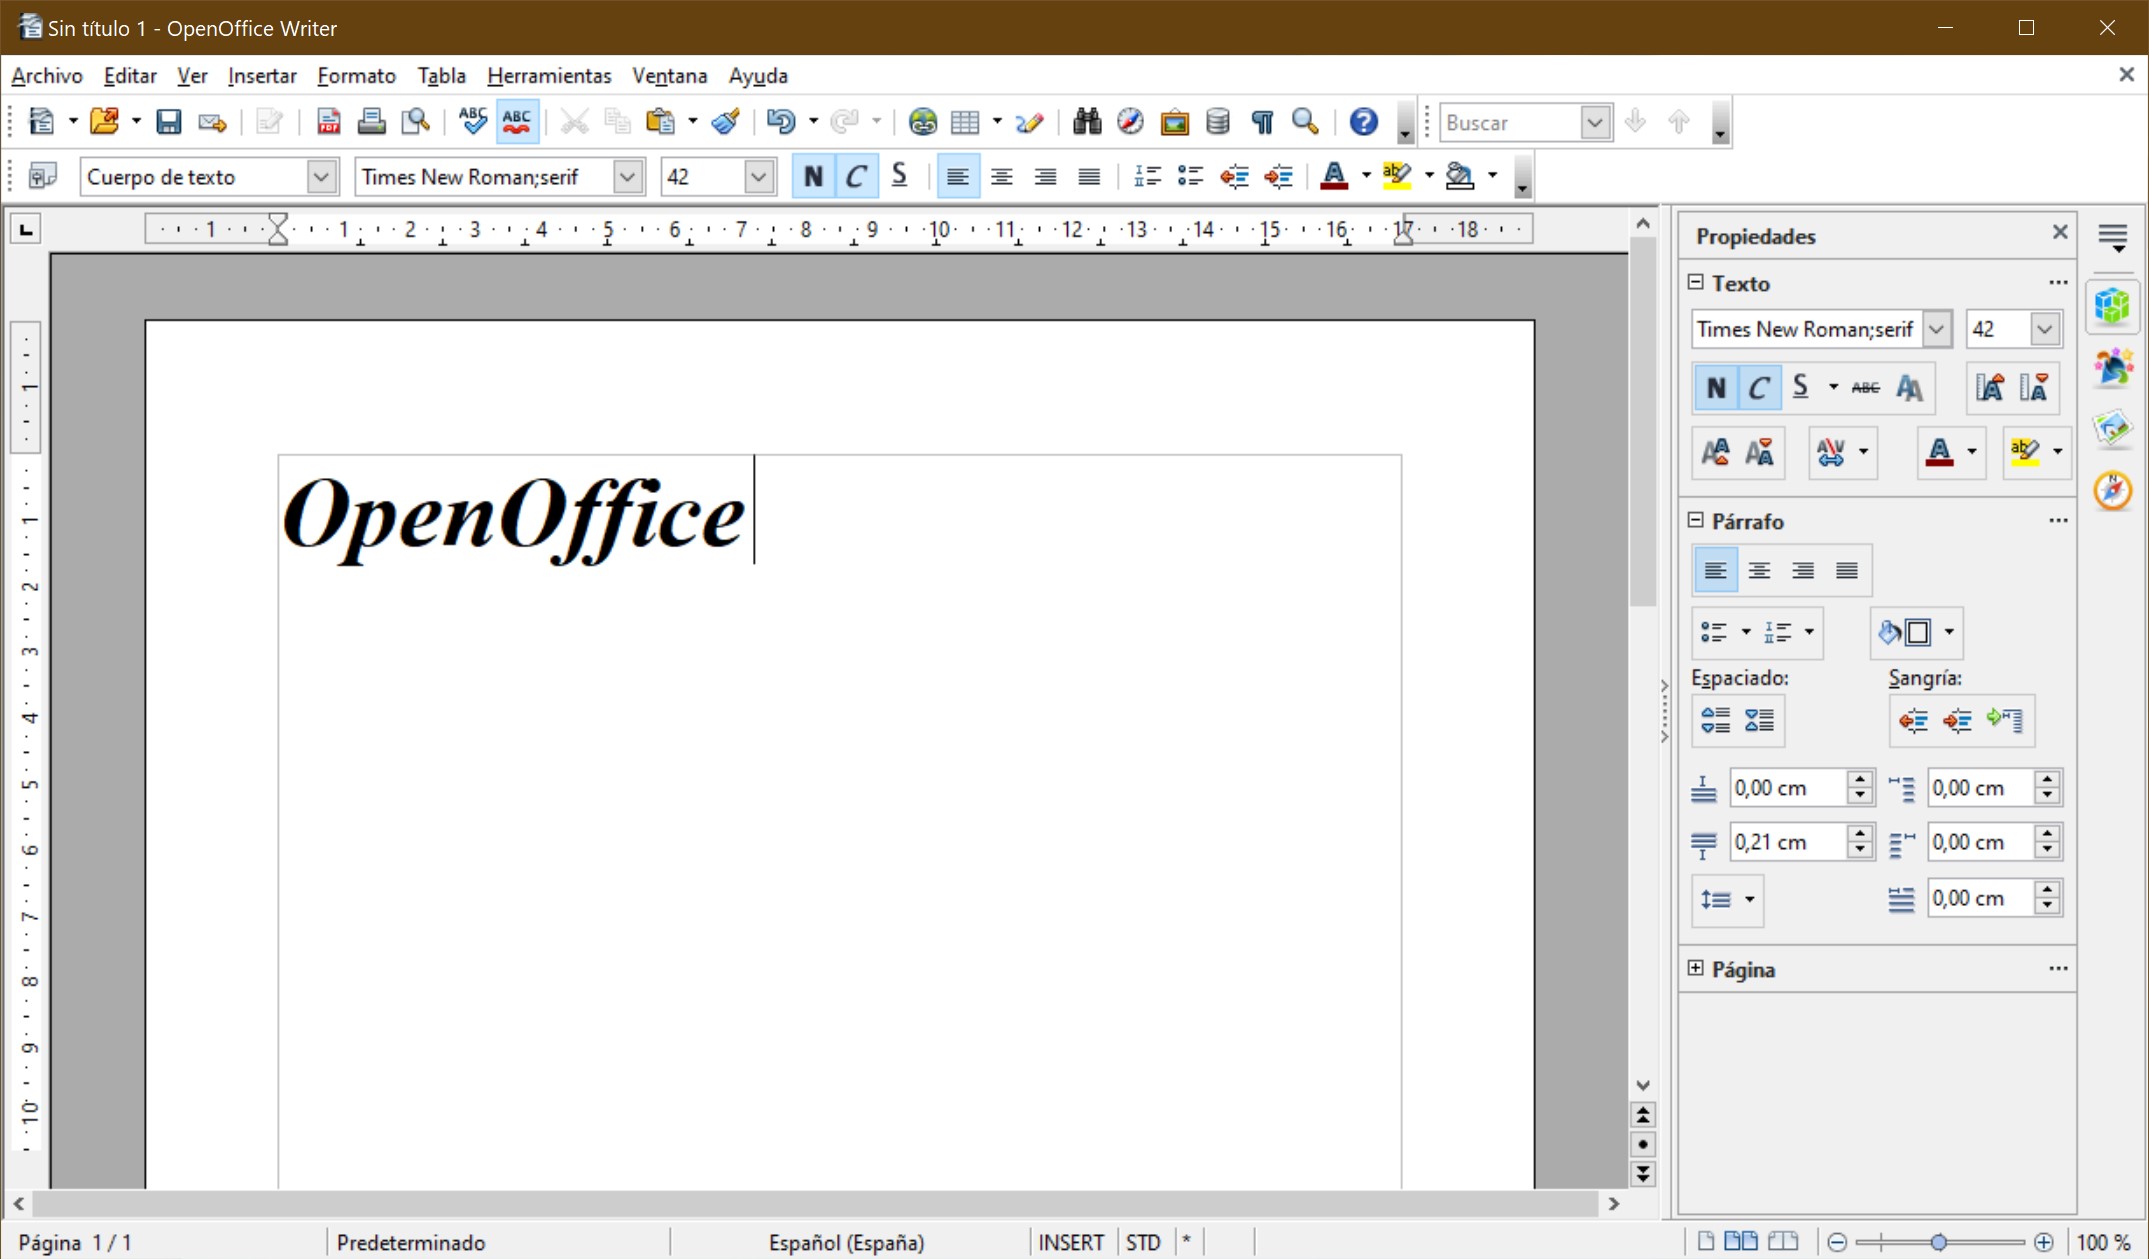Open the Archivo menu
The width and height of the screenshot is (2149, 1259).
tap(45, 75)
